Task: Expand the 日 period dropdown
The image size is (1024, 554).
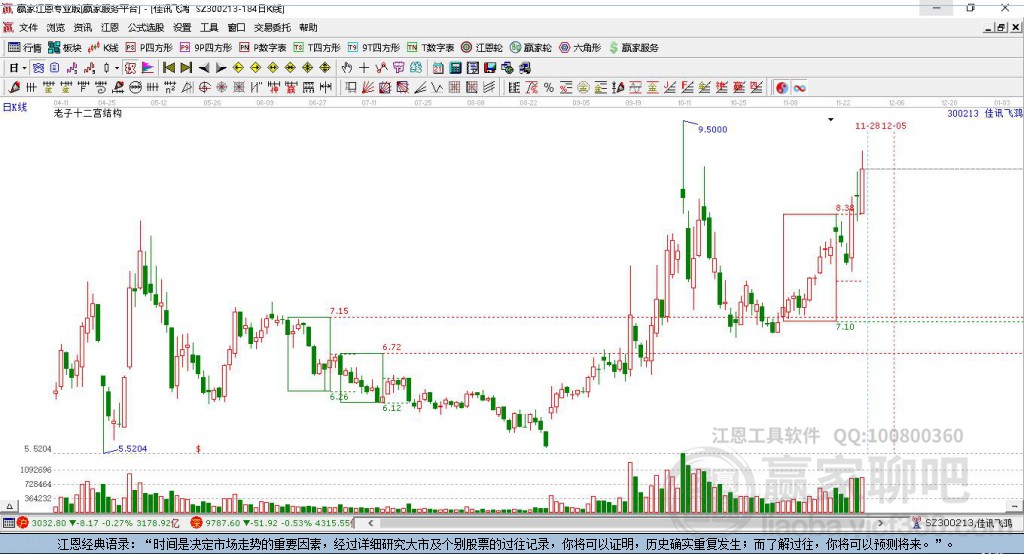Action: pyautogui.click(x=24, y=68)
